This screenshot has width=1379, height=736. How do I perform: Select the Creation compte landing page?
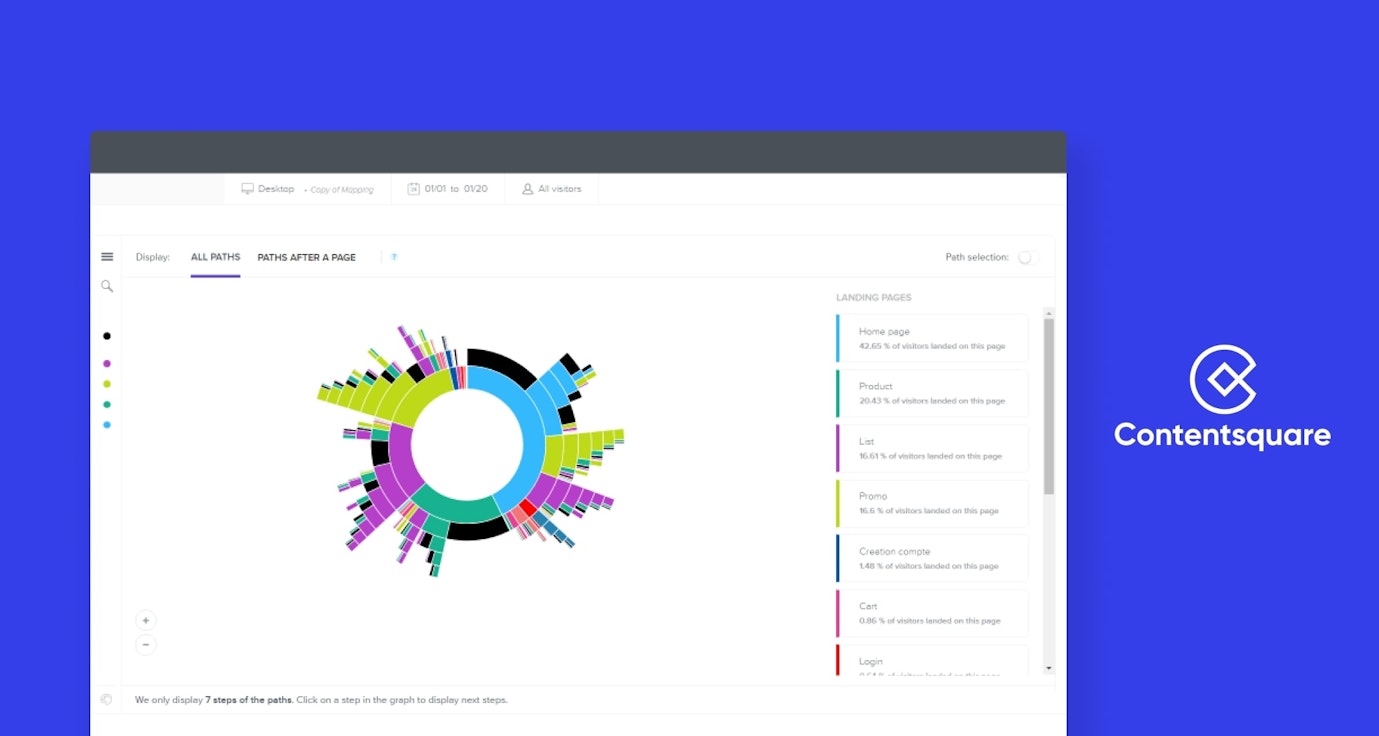(x=931, y=557)
